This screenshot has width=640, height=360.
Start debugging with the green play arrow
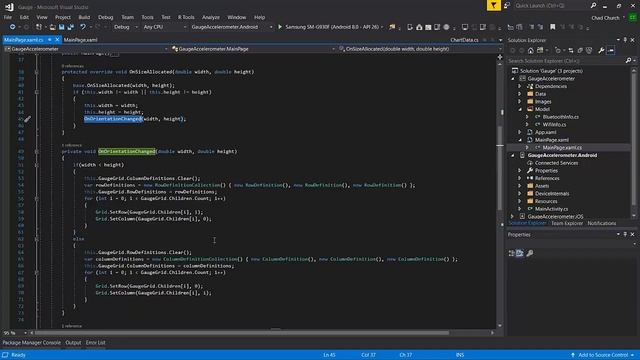coord(280,27)
